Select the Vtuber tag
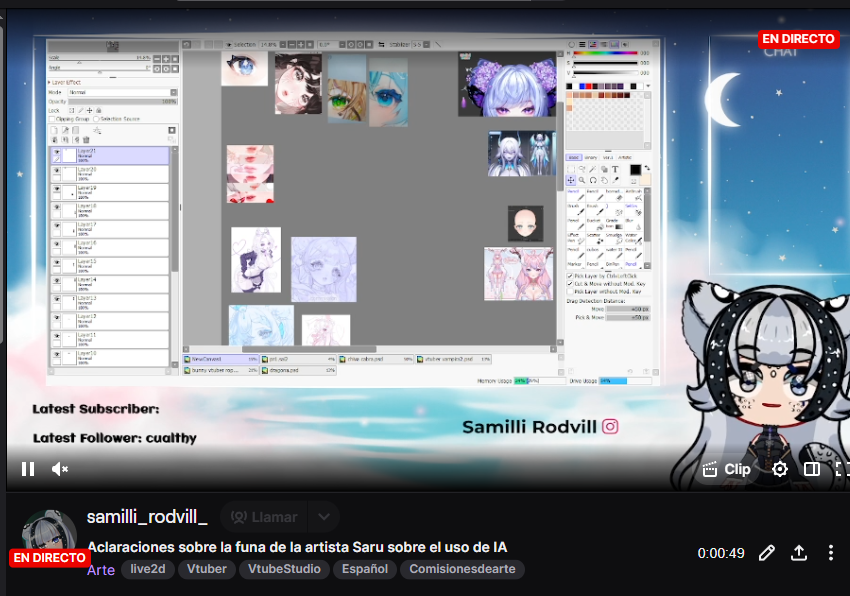The width and height of the screenshot is (850, 596). pos(207,569)
